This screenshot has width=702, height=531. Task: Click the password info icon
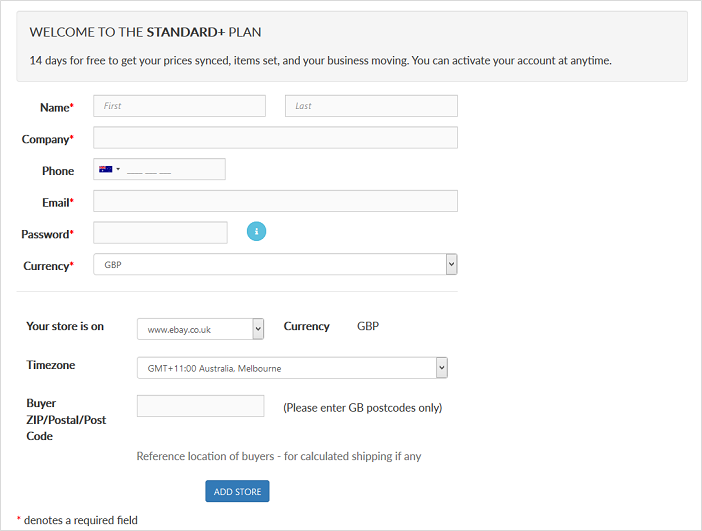click(256, 232)
